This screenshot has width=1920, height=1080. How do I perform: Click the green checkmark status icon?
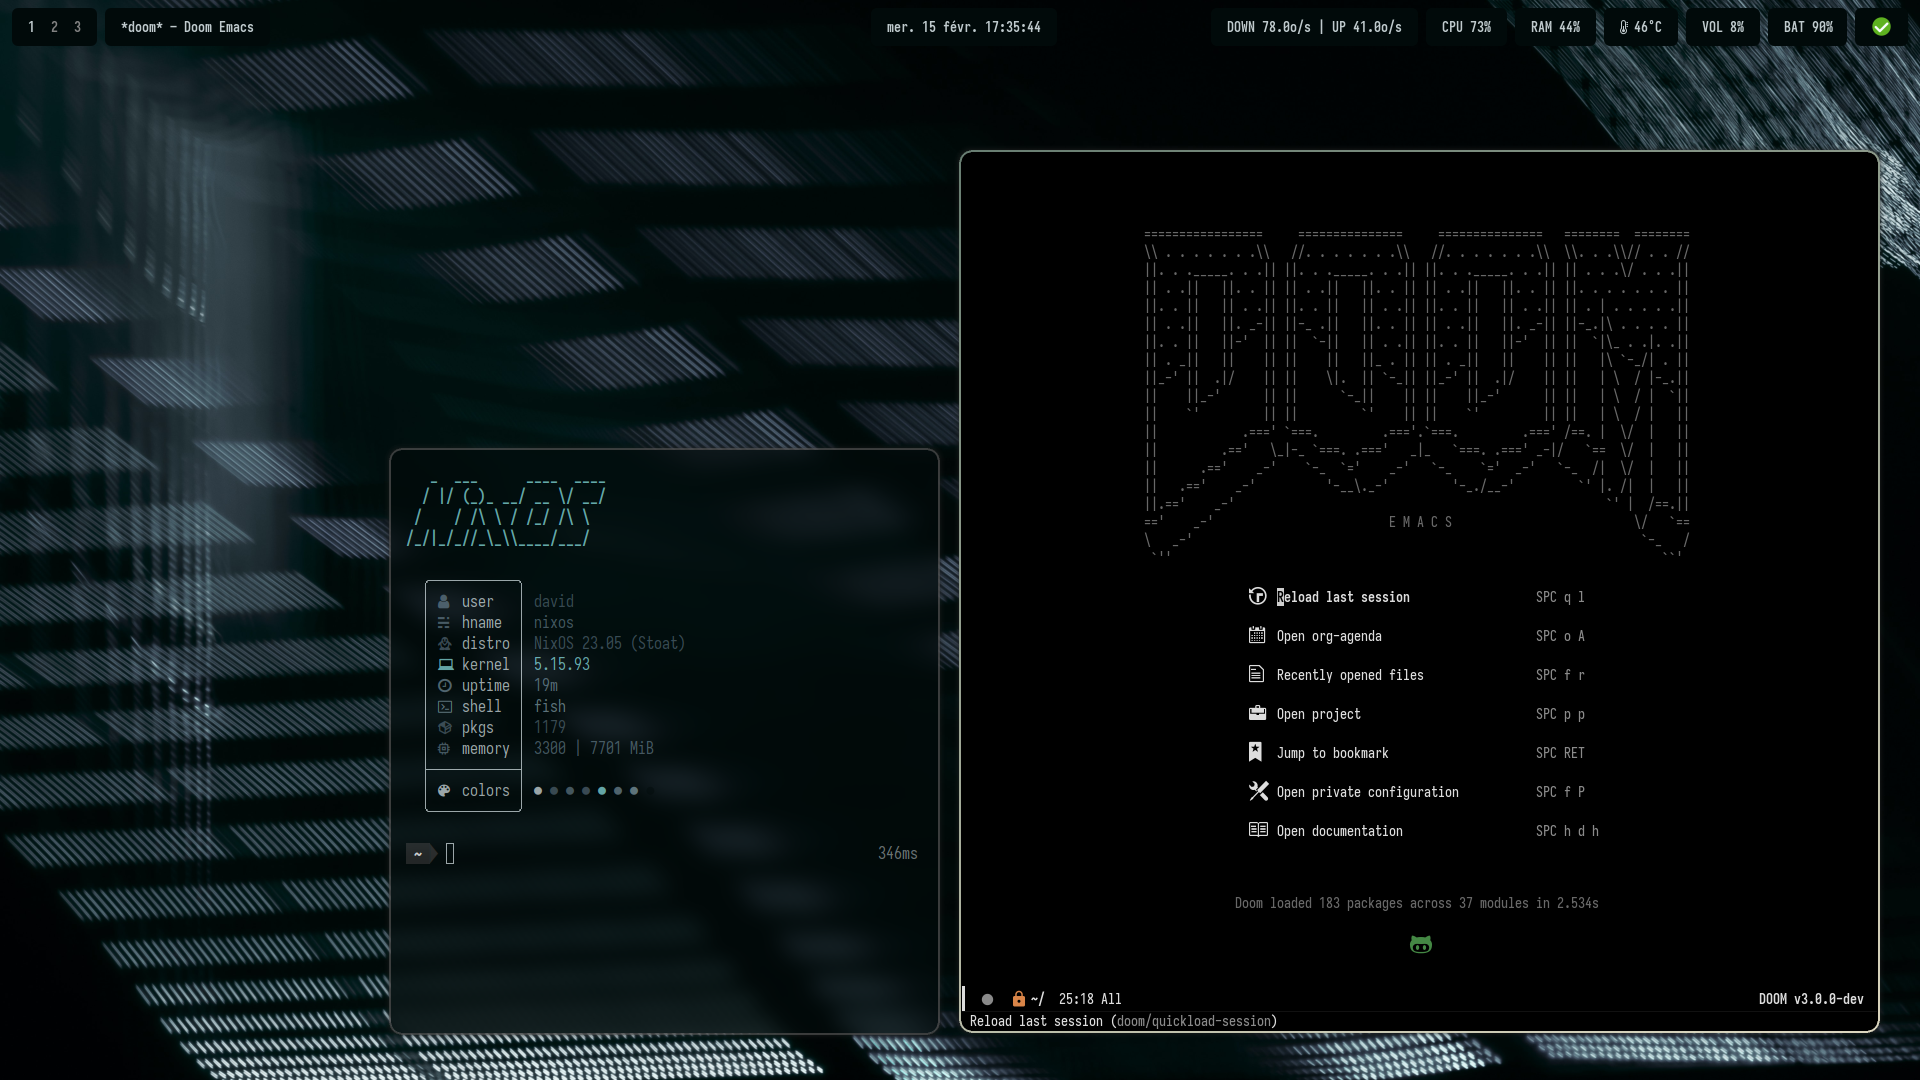(1881, 27)
